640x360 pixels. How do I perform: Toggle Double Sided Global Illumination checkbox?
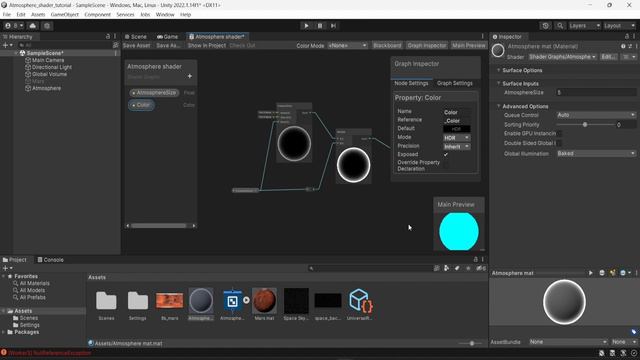coord(559,143)
